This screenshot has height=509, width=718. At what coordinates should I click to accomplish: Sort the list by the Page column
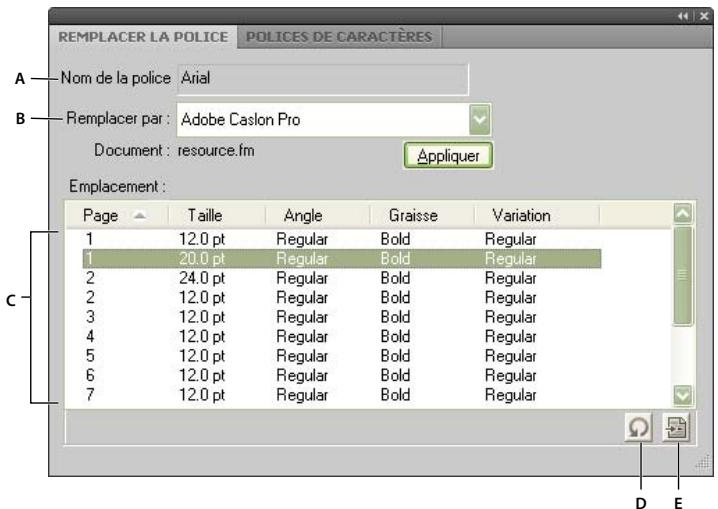pos(117,216)
